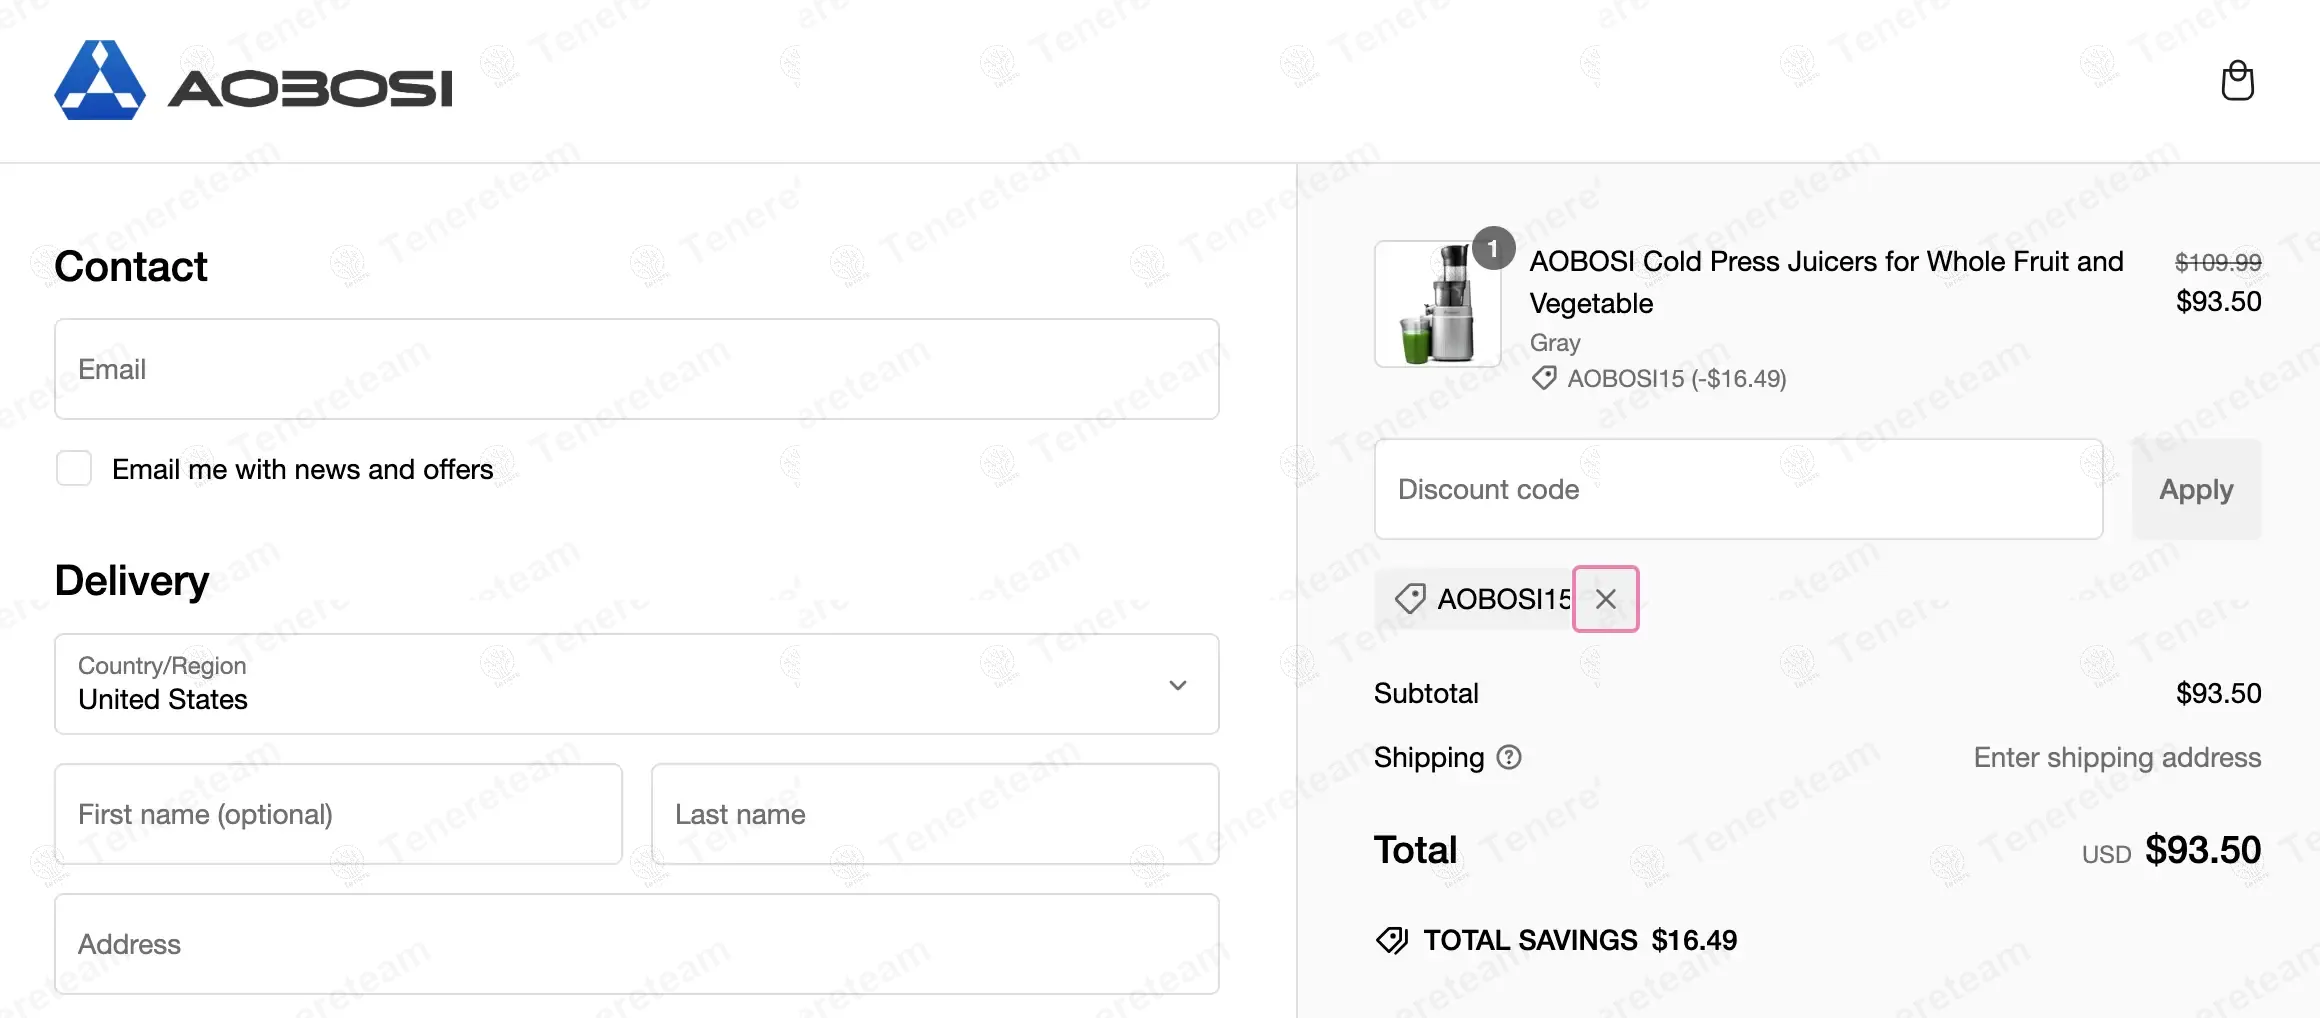Click the Email me with news and offers label
Viewport: 2320px width, 1018px height.
coord(302,469)
